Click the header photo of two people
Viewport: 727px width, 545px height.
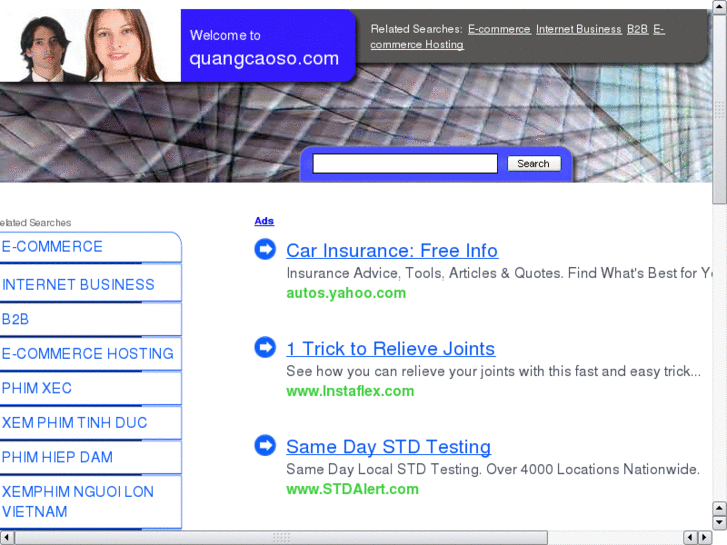[90, 45]
